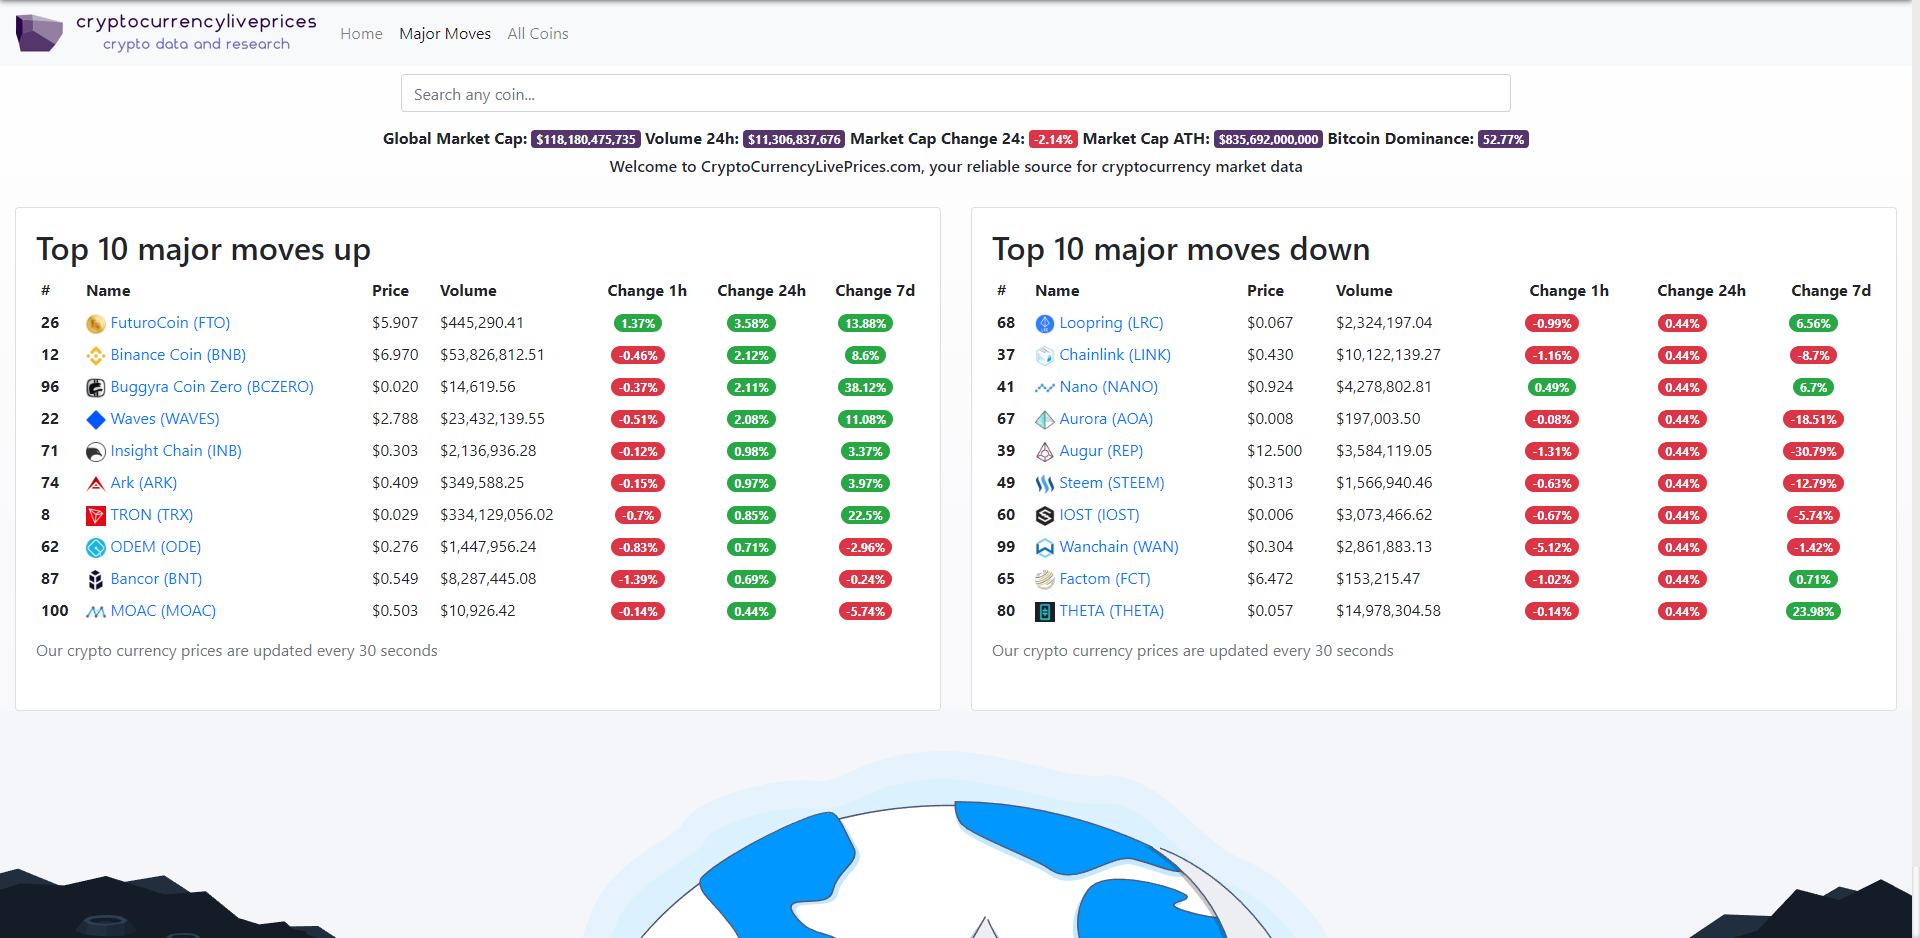The width and height of the screenshot is (1920, 938).
Task: Open the Wanchain (WAN) coin link
Action: tap(1118, 547)
